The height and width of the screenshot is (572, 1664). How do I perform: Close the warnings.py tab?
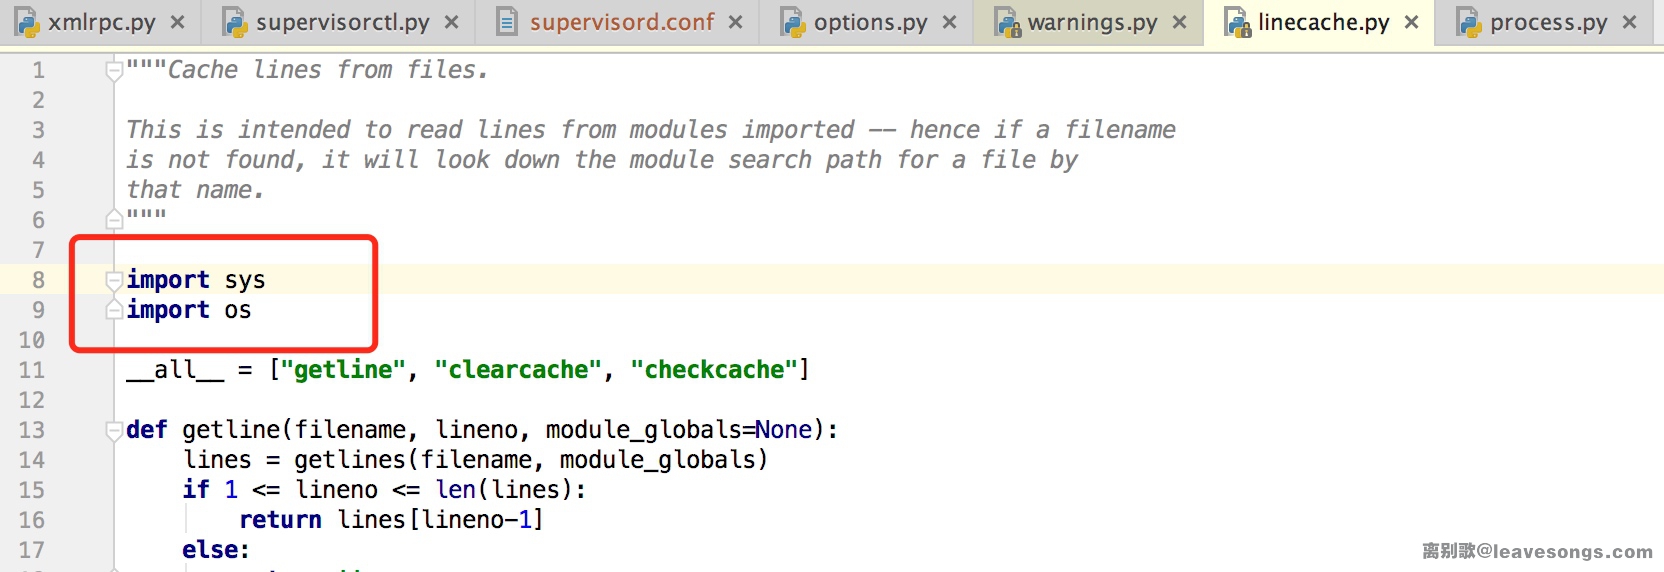(x=1179, y=22)
